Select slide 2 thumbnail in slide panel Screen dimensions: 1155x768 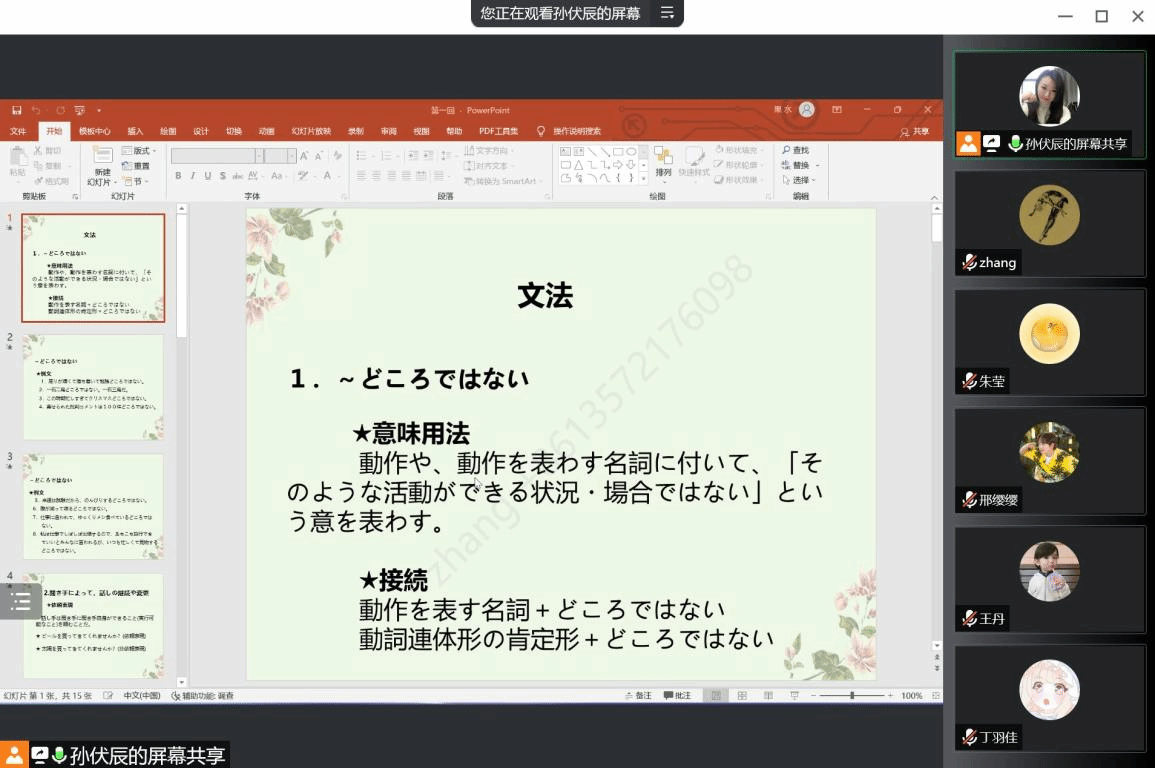tap(93, 387)
